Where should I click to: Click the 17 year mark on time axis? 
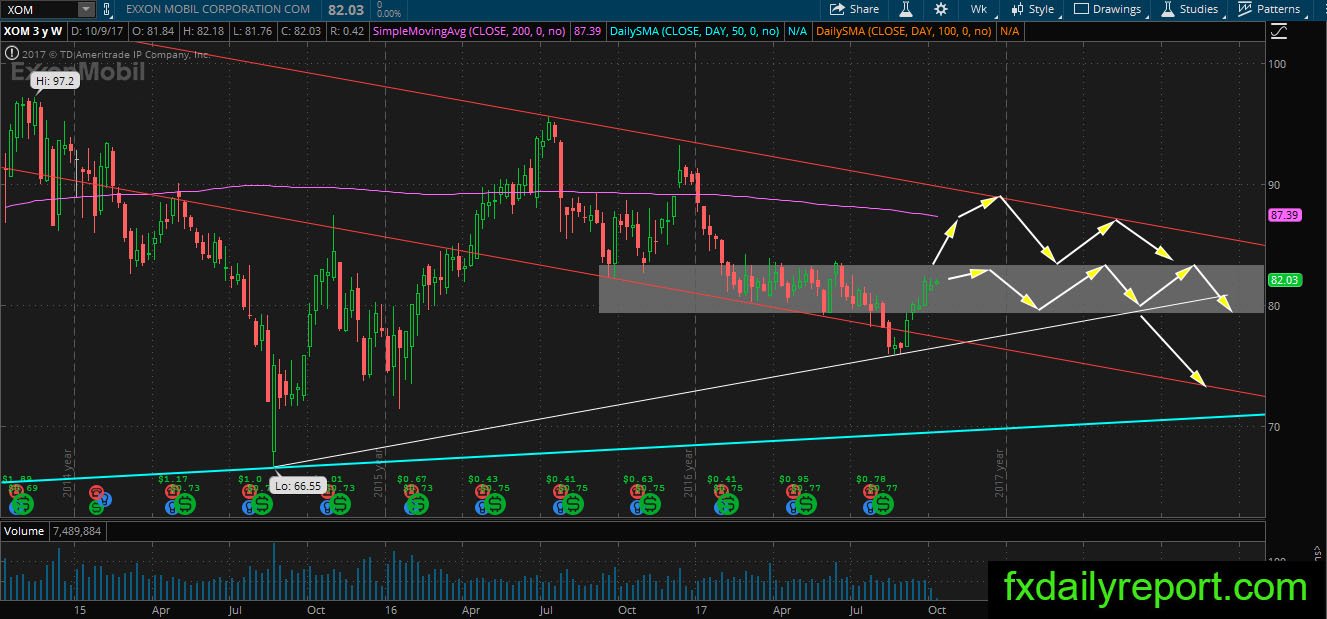tap(701, 609)
